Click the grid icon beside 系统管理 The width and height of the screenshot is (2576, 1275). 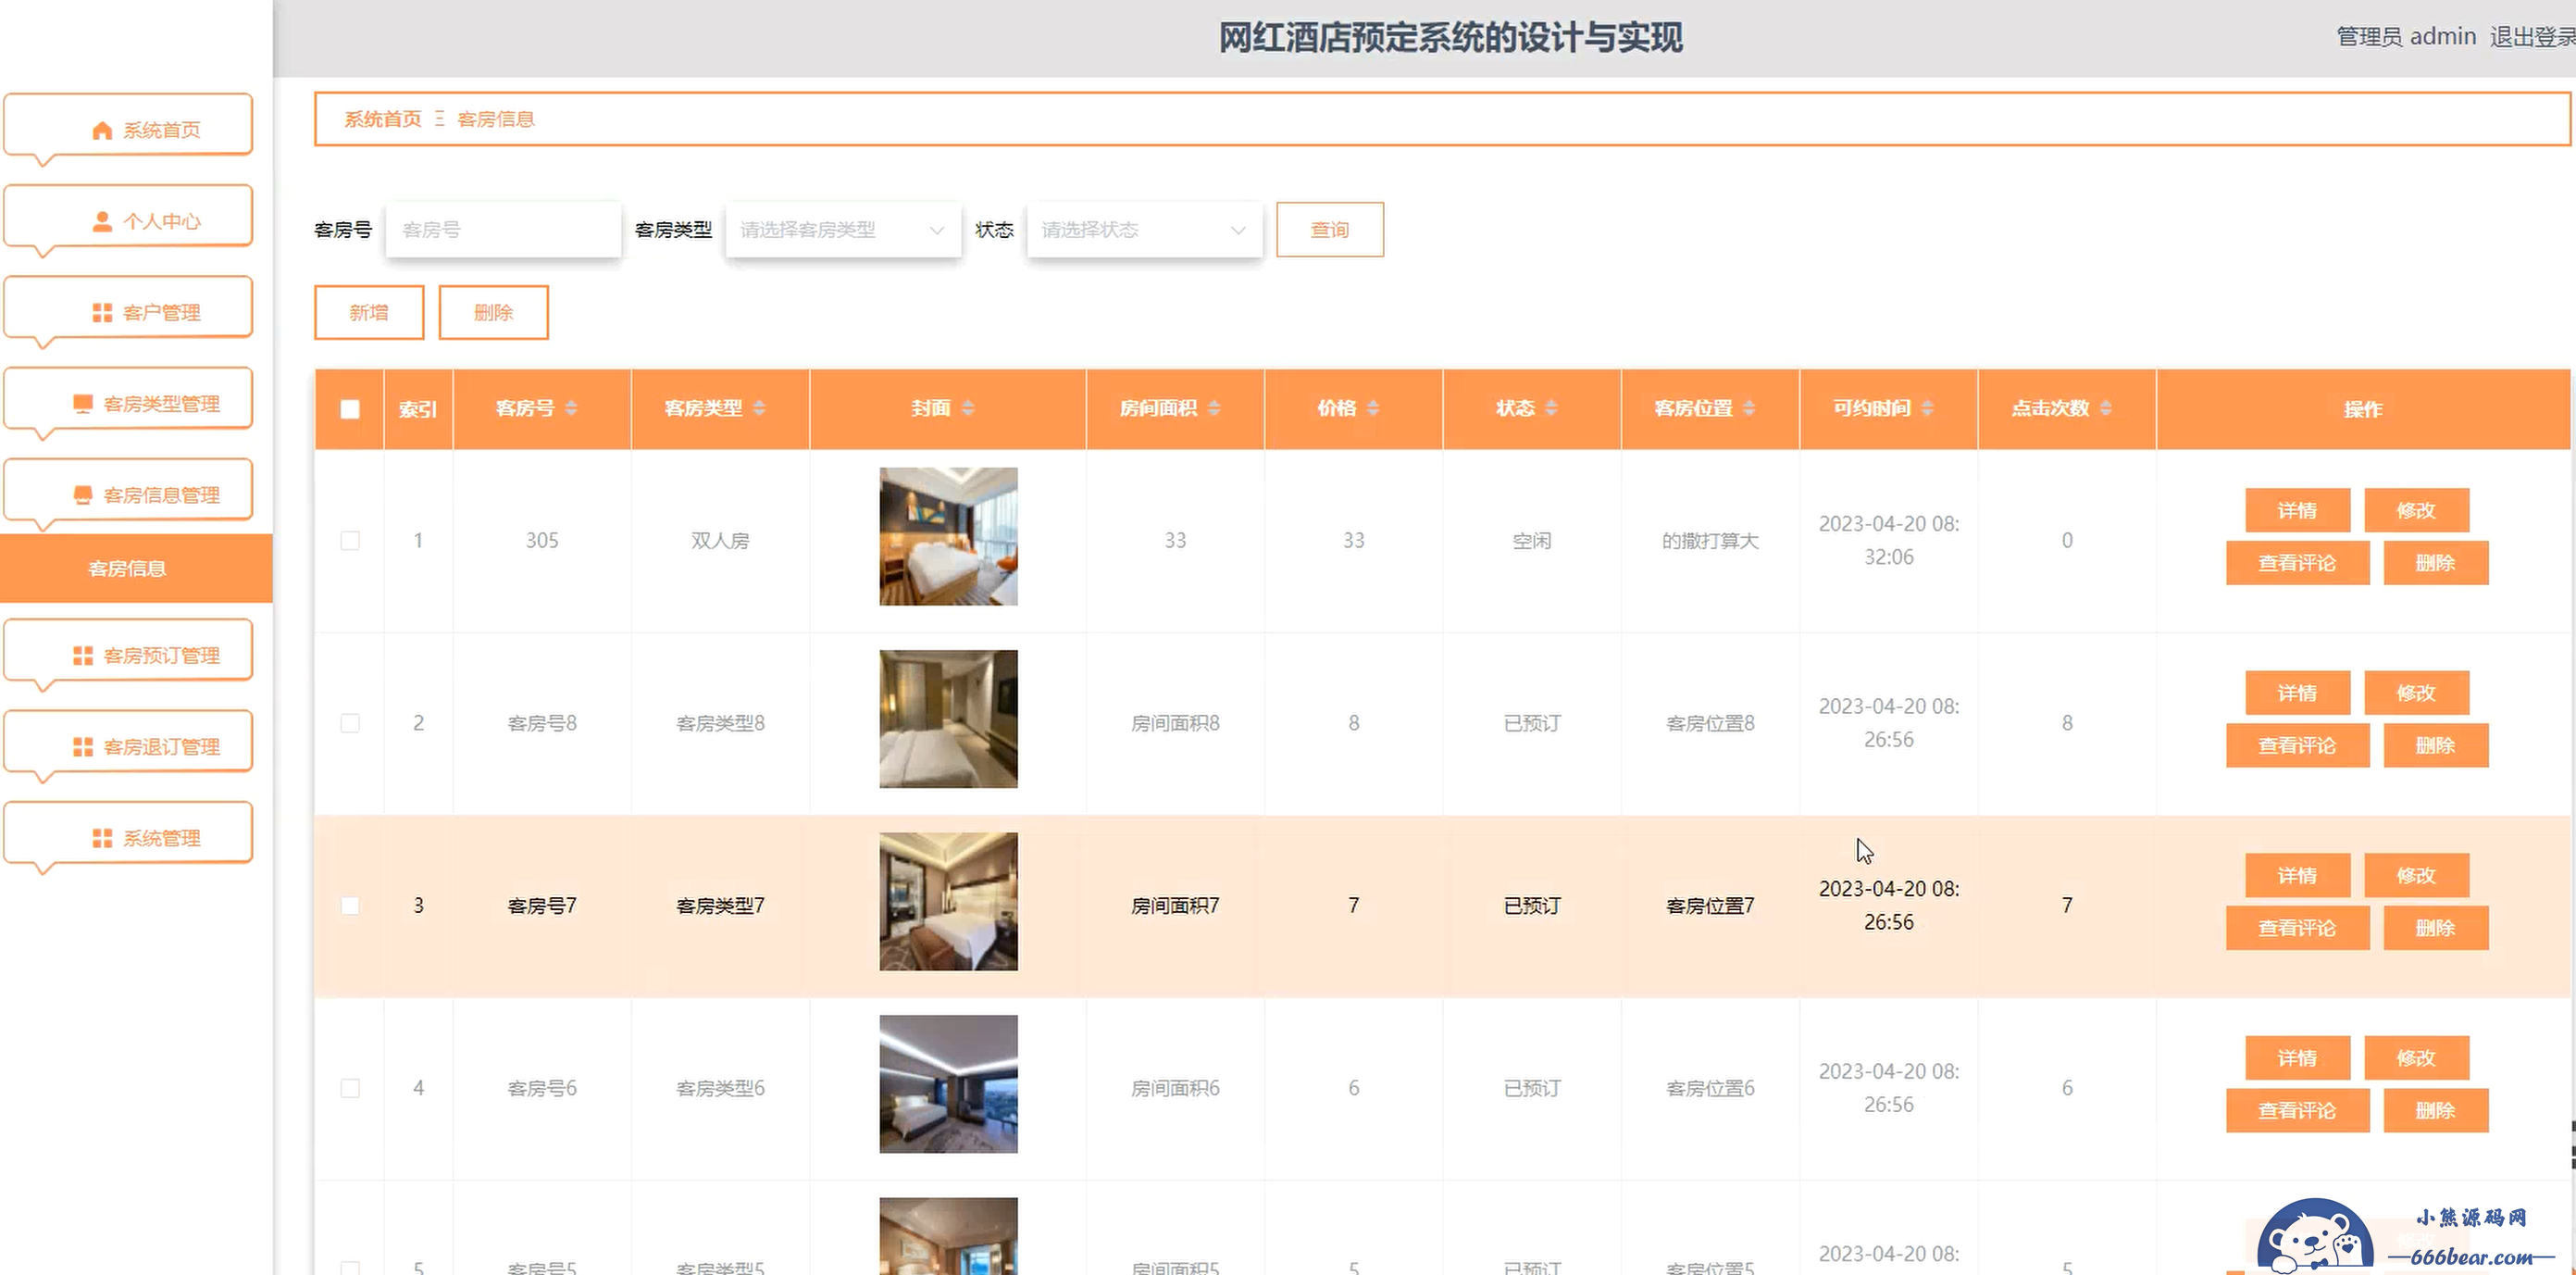coord(101,838)
